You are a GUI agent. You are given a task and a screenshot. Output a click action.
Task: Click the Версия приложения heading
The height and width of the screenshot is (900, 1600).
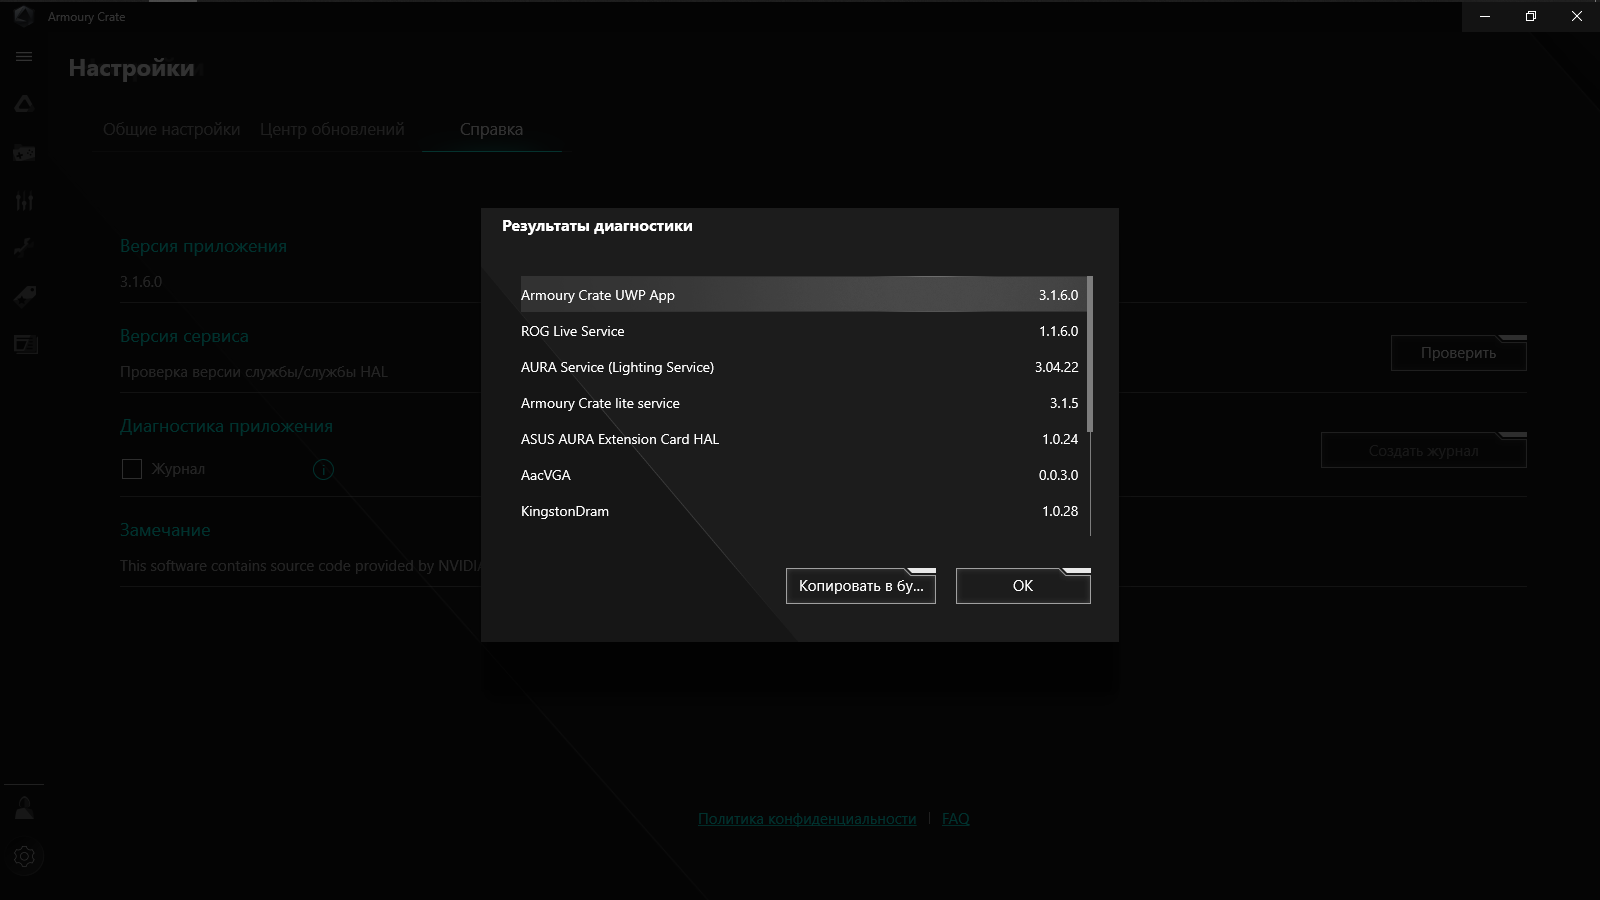(x=203, y=246)
